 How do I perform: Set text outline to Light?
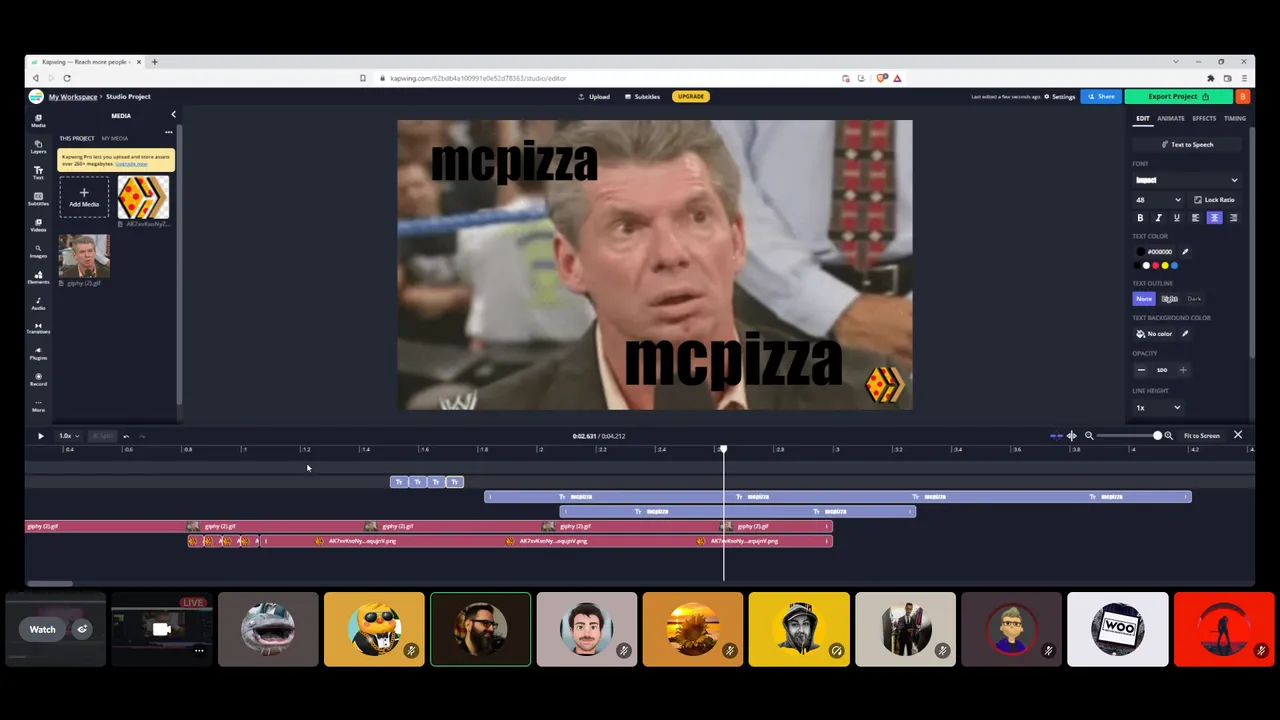point(1169,299)
